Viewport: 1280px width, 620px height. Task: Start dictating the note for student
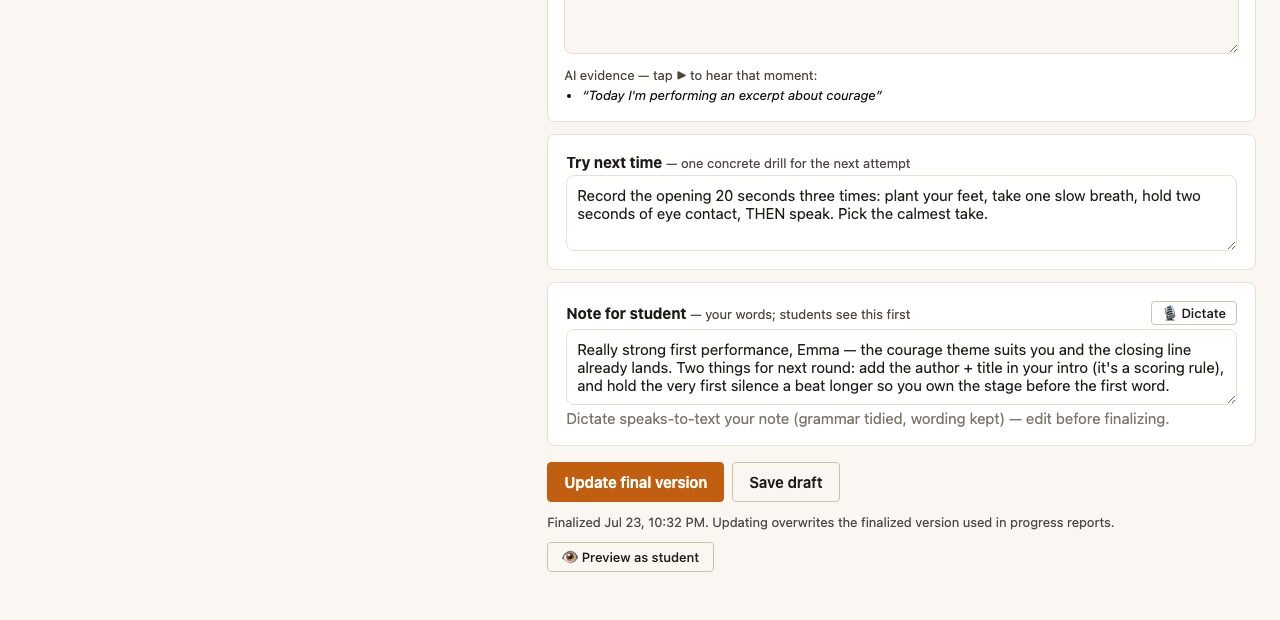pyautogui.click(x=1194, y=313)
